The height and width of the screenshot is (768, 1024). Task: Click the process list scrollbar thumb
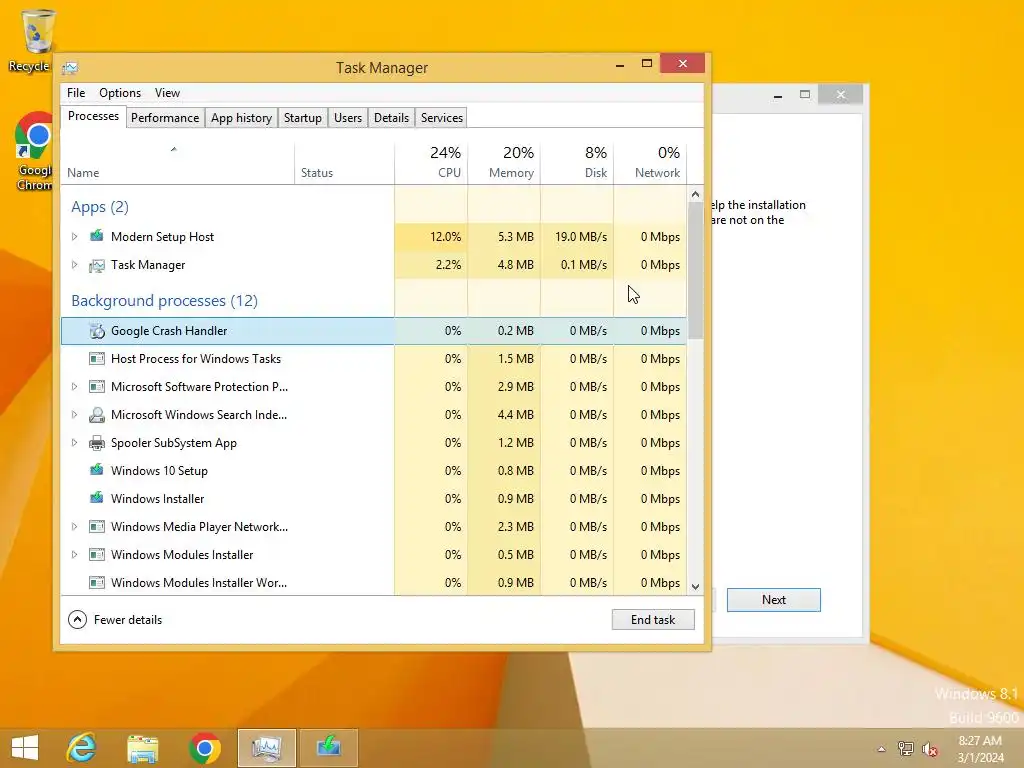(695, 270)
